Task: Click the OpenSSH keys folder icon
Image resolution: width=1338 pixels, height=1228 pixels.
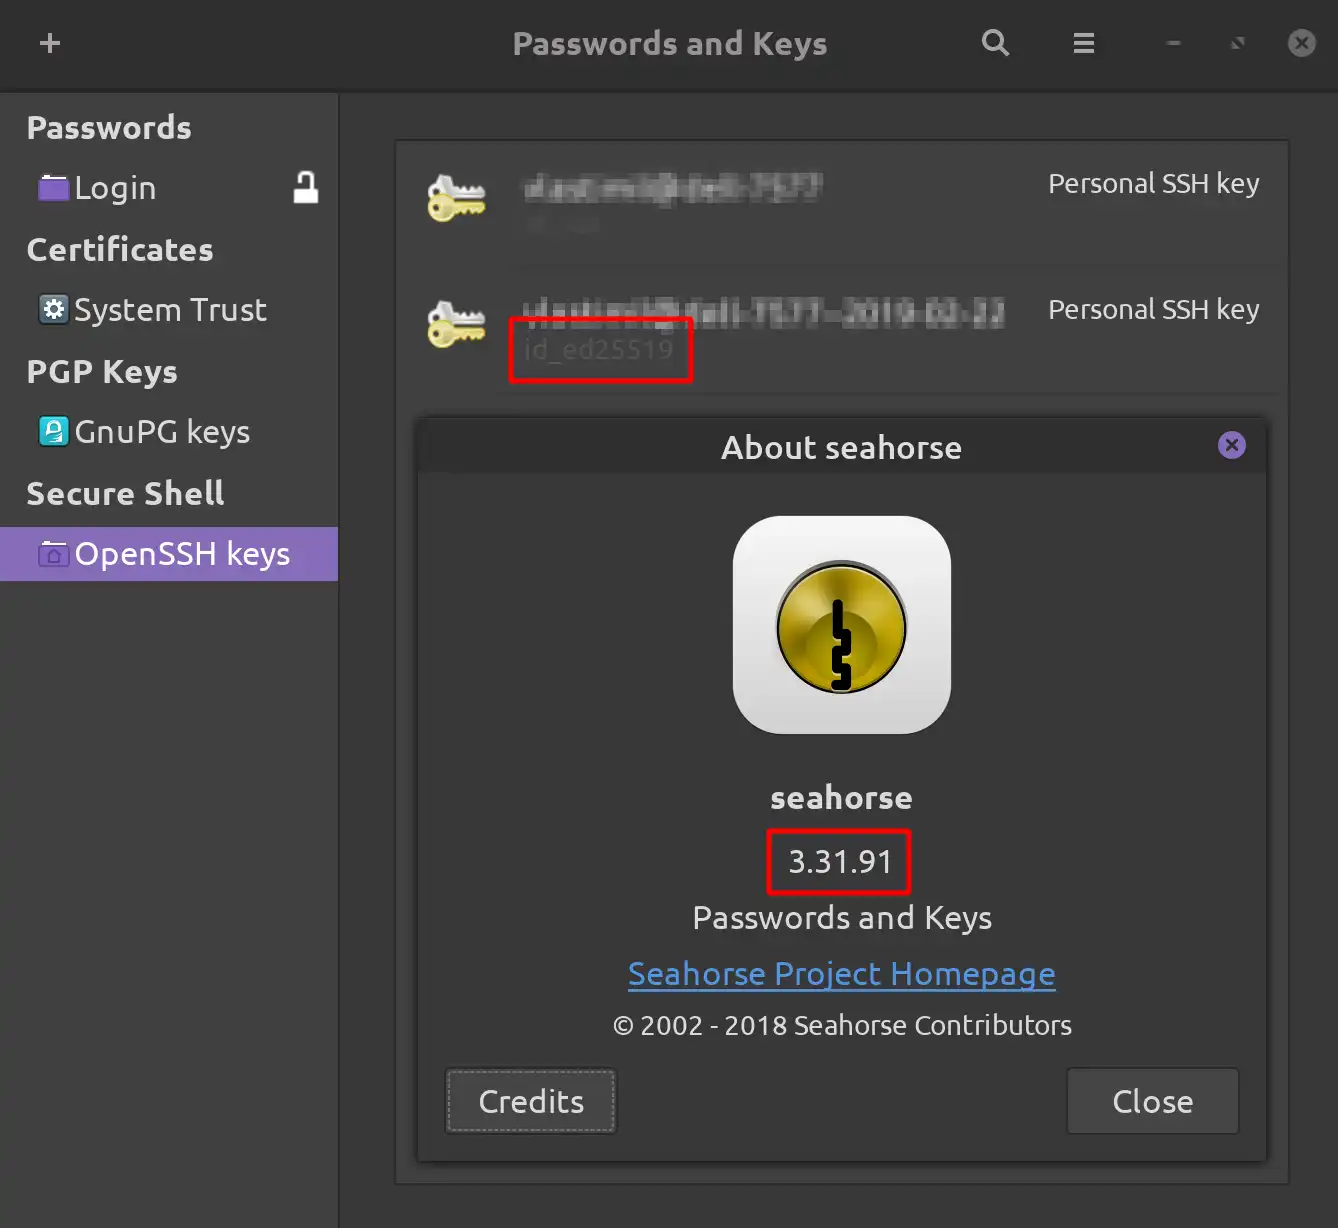Action: (53, 553)
